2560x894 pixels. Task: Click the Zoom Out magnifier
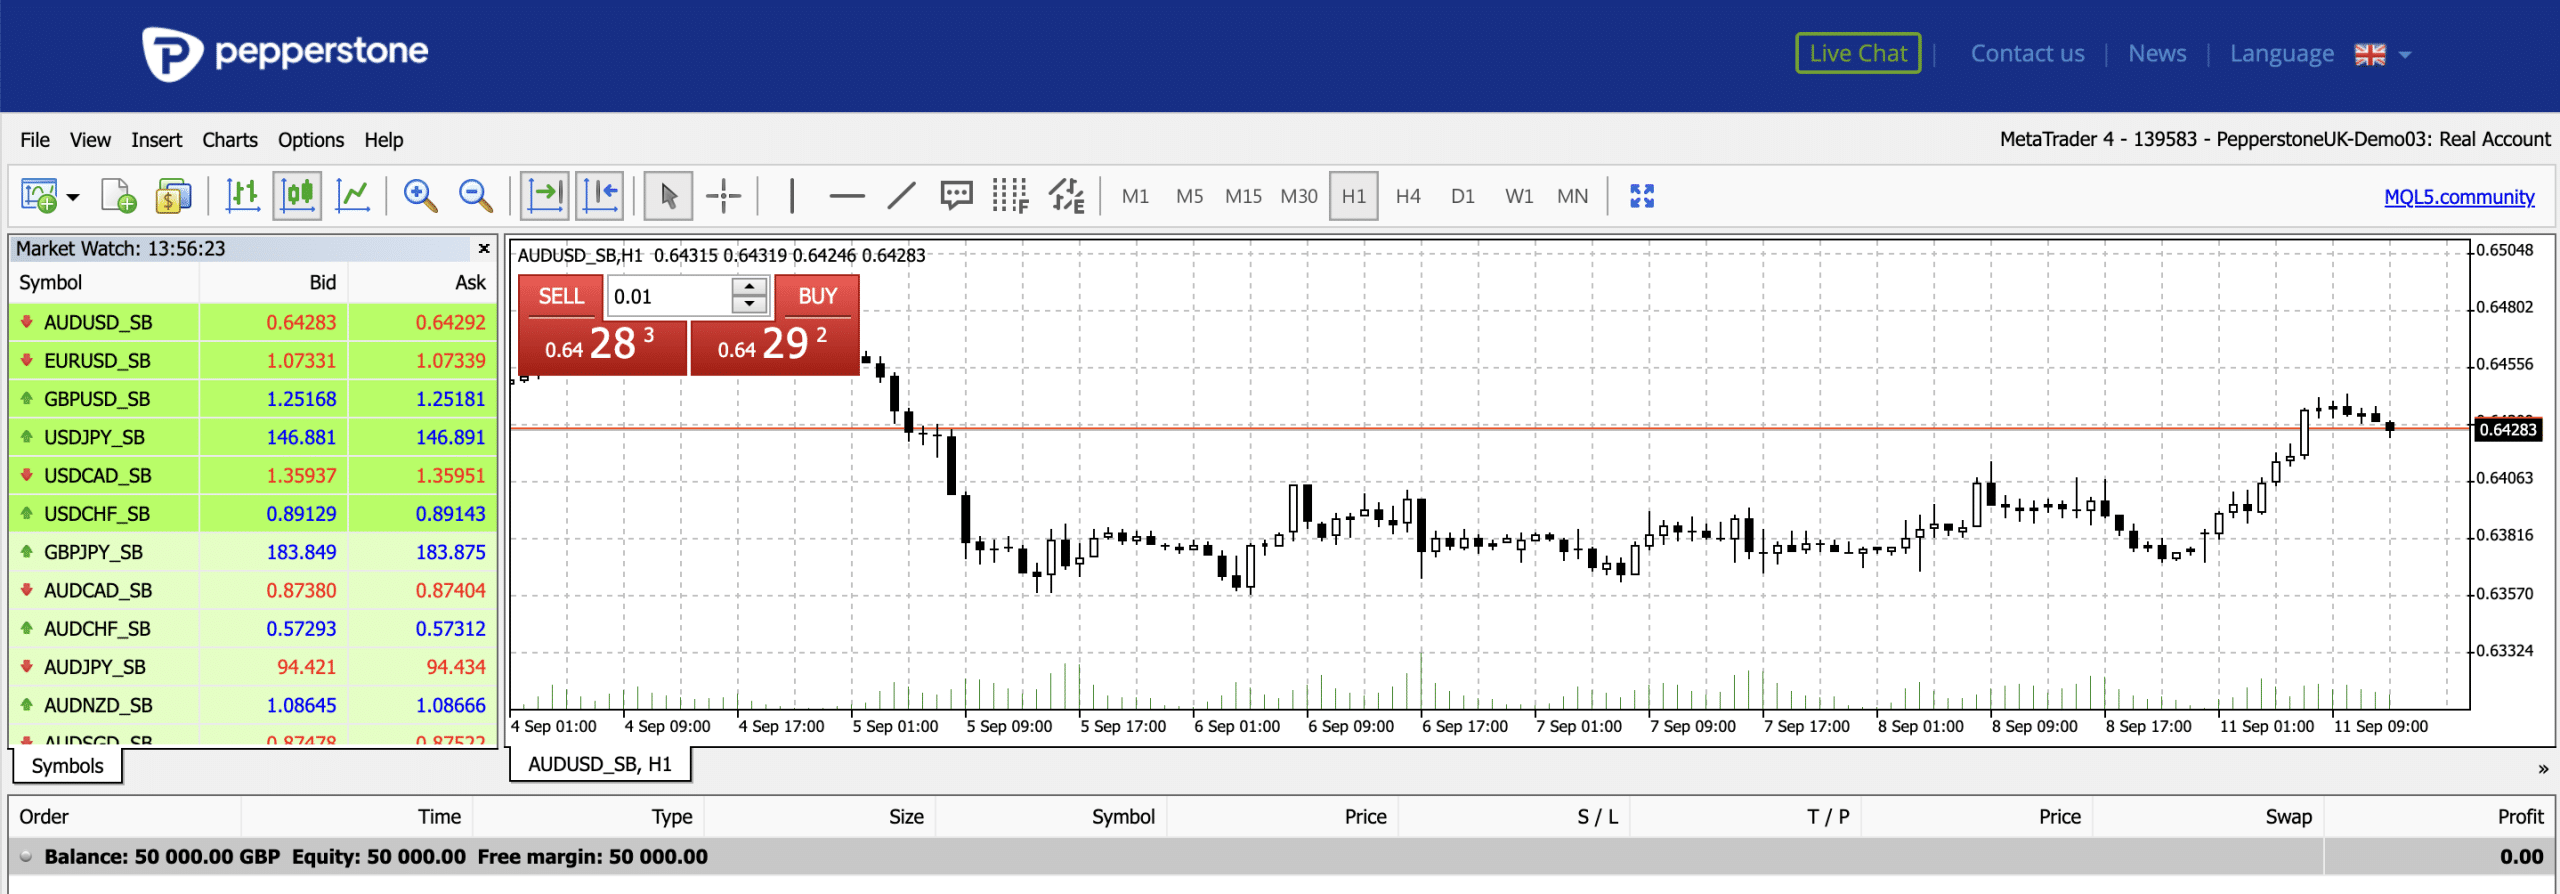pyautogui.click(x=475, y=196)
